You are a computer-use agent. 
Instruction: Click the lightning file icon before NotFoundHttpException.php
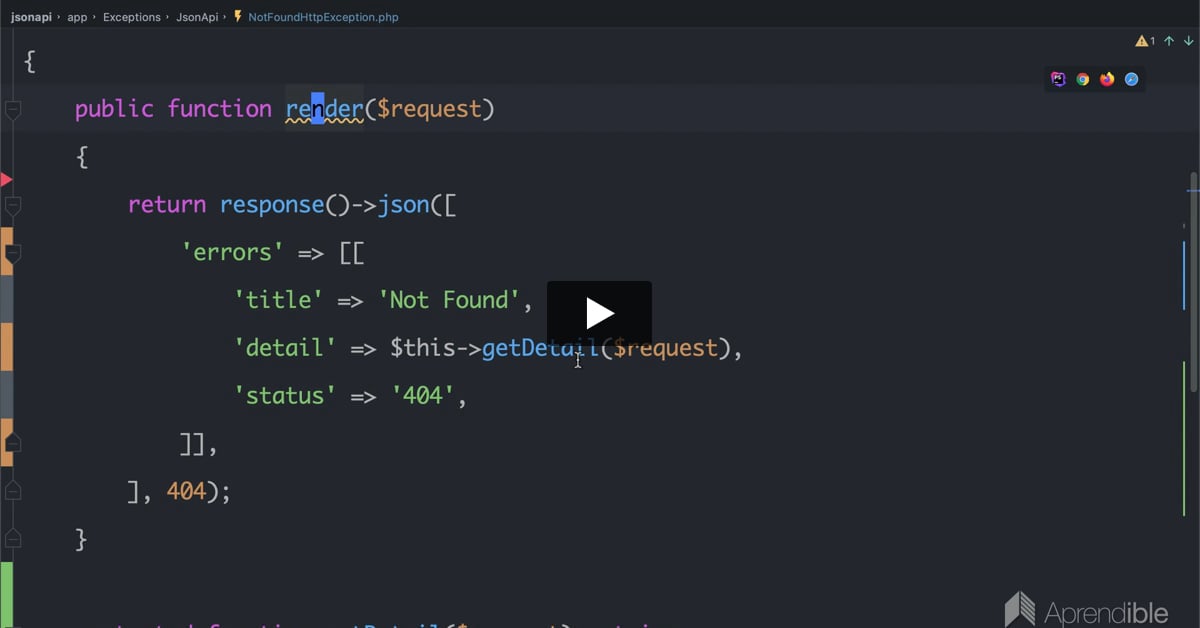pyautogui.click(x=238, y=17)
